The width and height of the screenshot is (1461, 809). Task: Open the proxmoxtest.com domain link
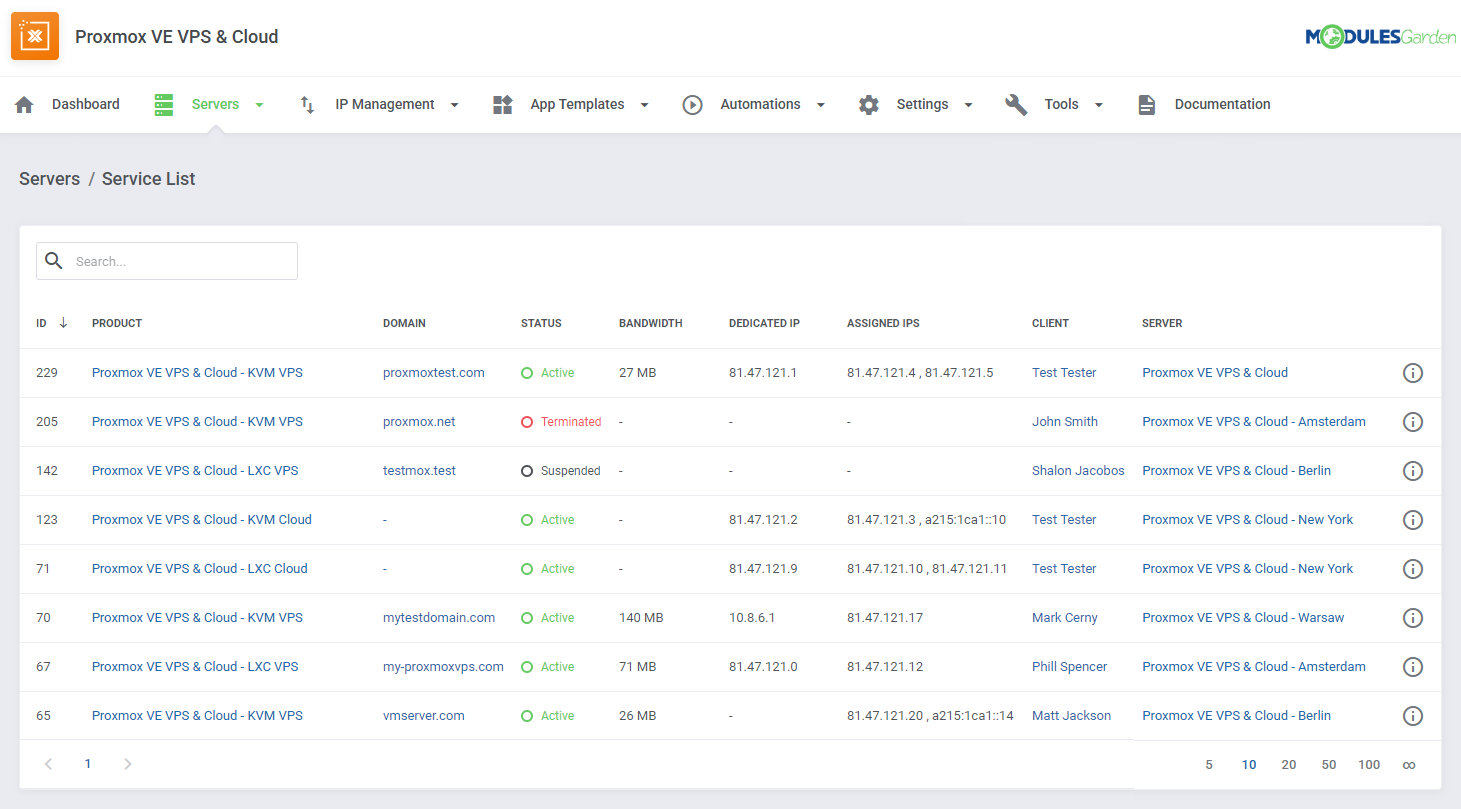[433, 373]
